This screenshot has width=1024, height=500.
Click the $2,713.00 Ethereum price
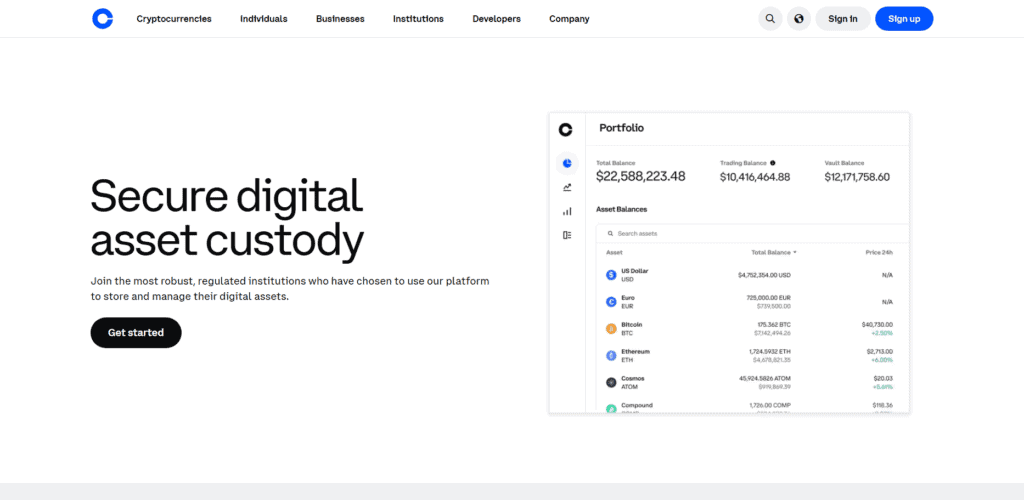tap(879, 351)
